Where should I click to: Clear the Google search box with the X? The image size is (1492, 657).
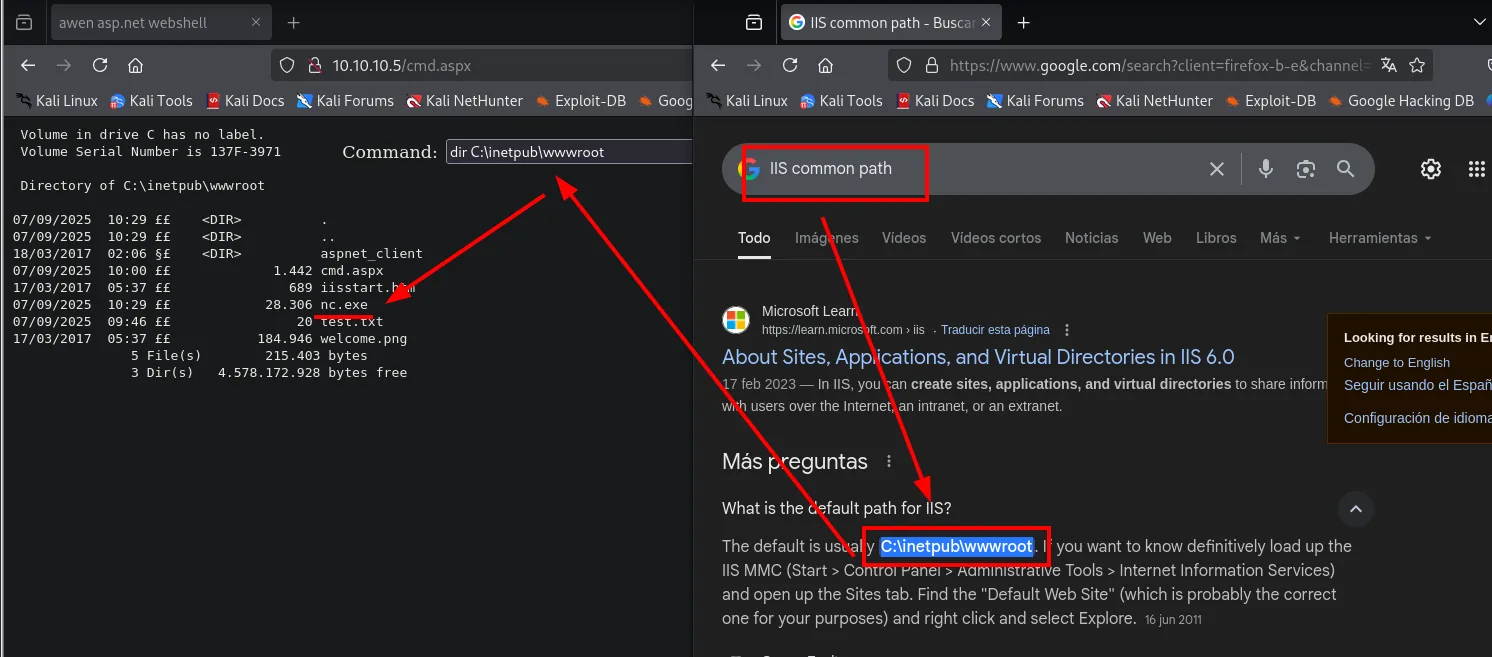click(1217, 169)
